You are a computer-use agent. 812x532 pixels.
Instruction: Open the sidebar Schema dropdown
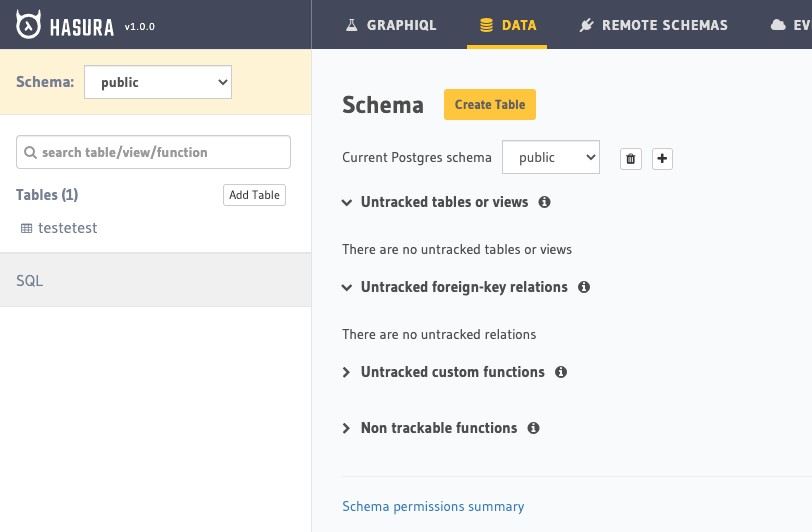click(x=158, y=82)
